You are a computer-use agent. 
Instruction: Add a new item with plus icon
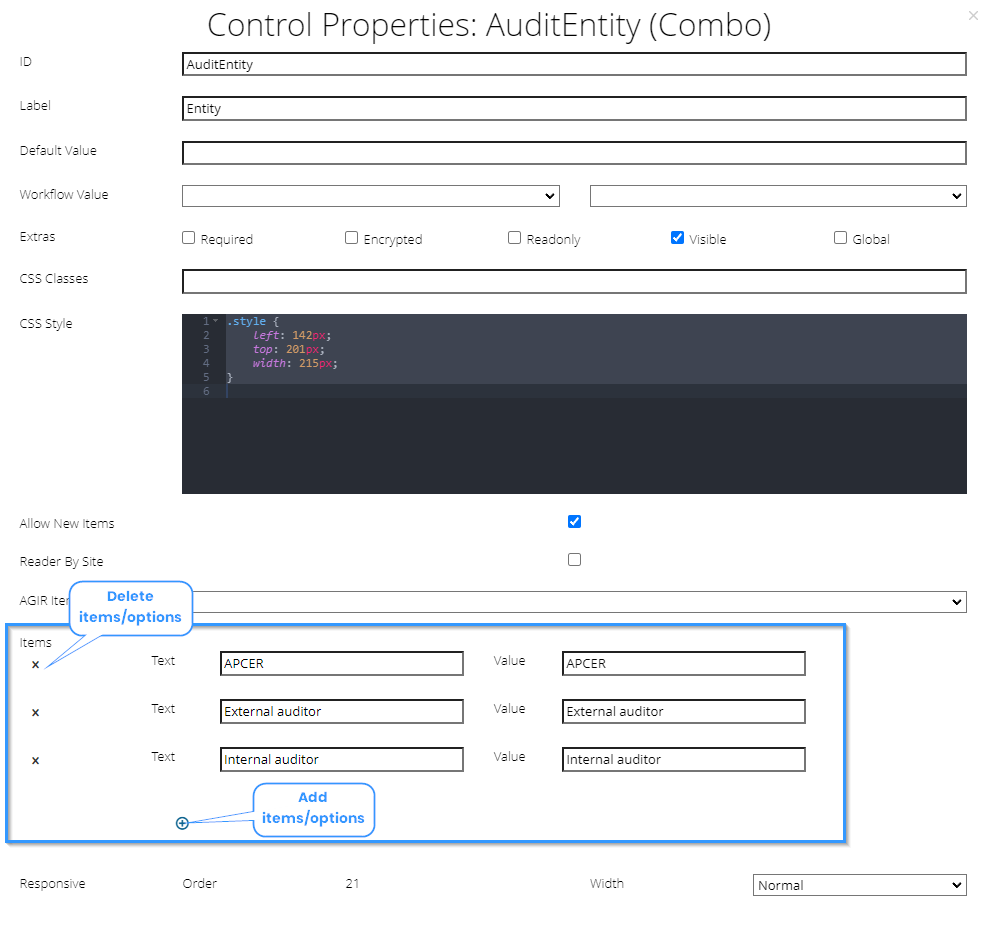(x=182, y=823)
